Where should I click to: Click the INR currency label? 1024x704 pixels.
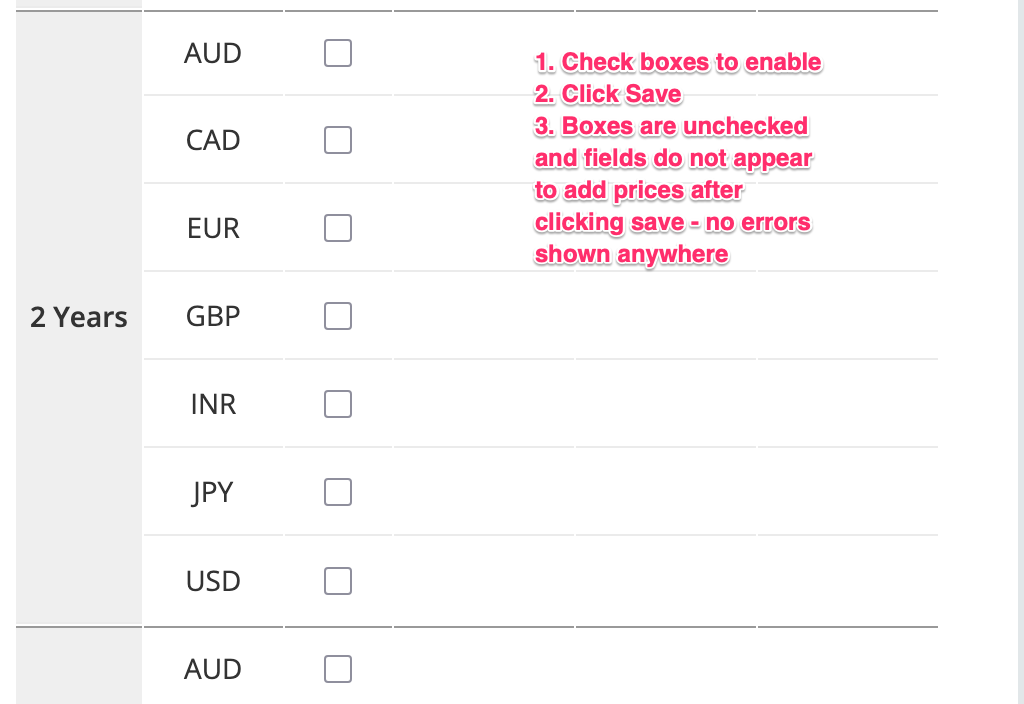[x=213, y=404]
